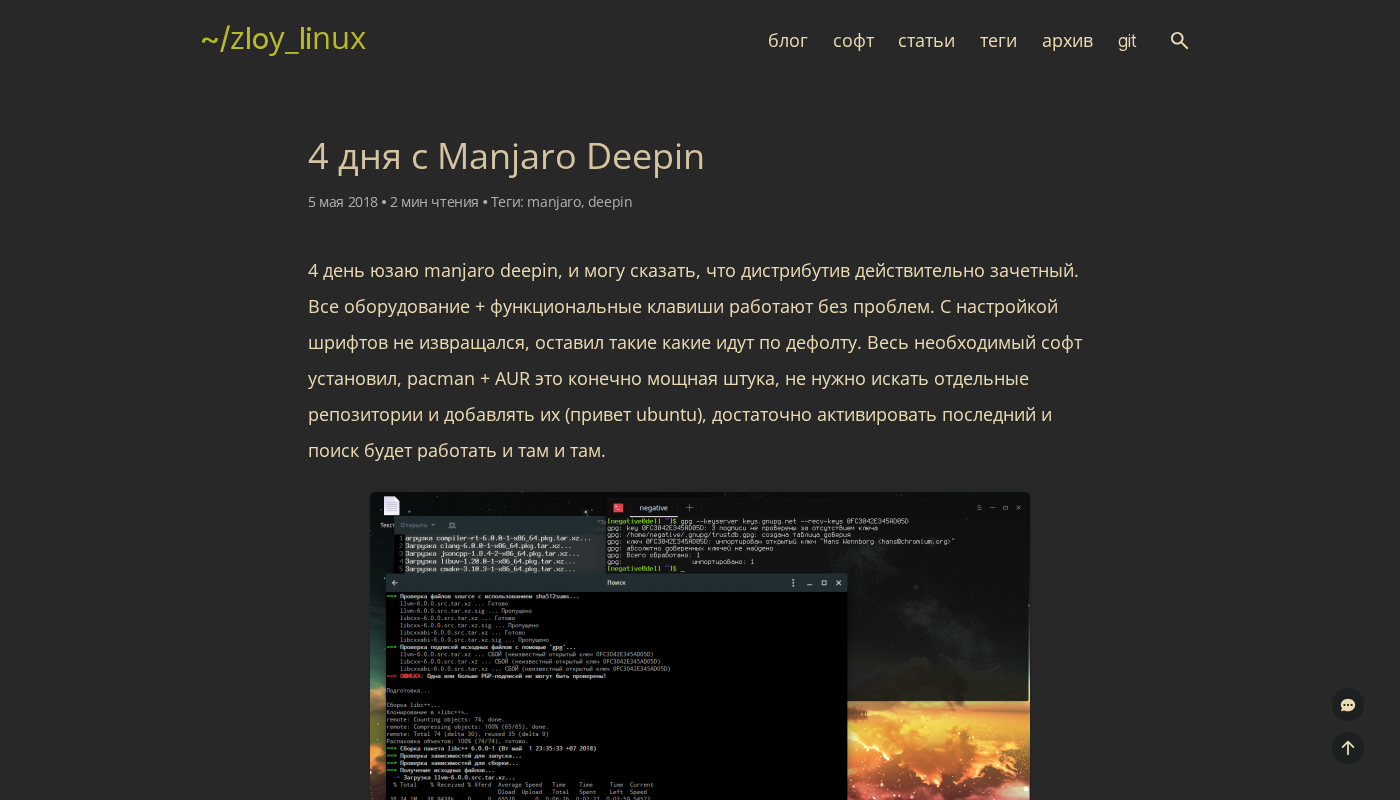Viewport: 1400px width, 800px height.
Task: Click the comments speech bubble button
Action: tap(1347, 705)
